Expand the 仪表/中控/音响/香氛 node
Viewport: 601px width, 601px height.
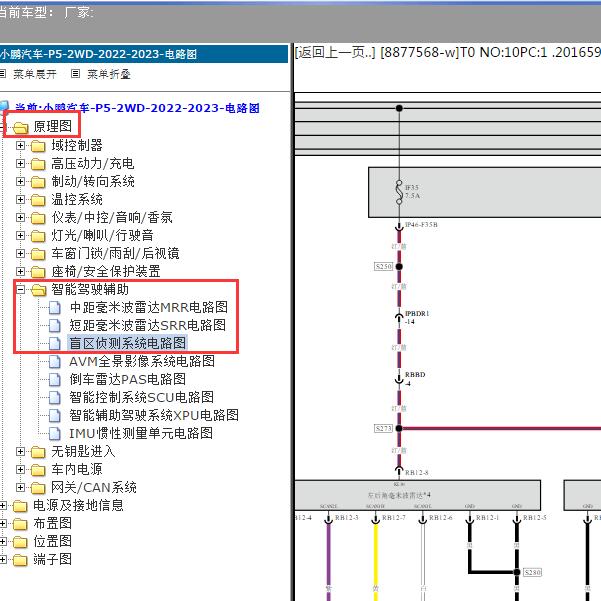point(20,218)
